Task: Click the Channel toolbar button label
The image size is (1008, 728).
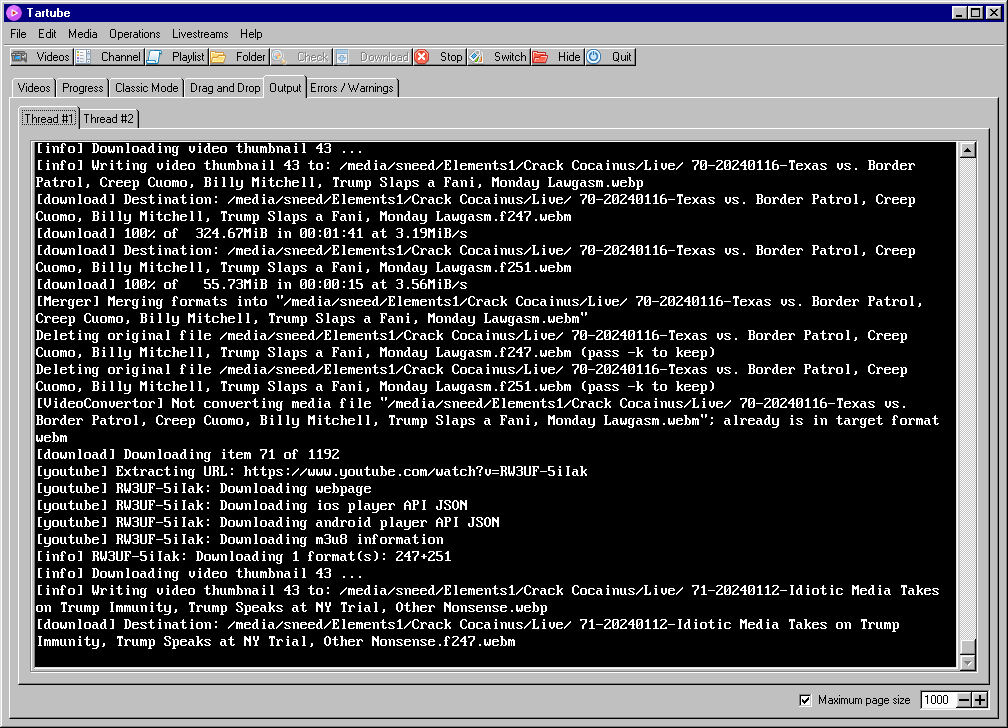Action: pos(120,57)
